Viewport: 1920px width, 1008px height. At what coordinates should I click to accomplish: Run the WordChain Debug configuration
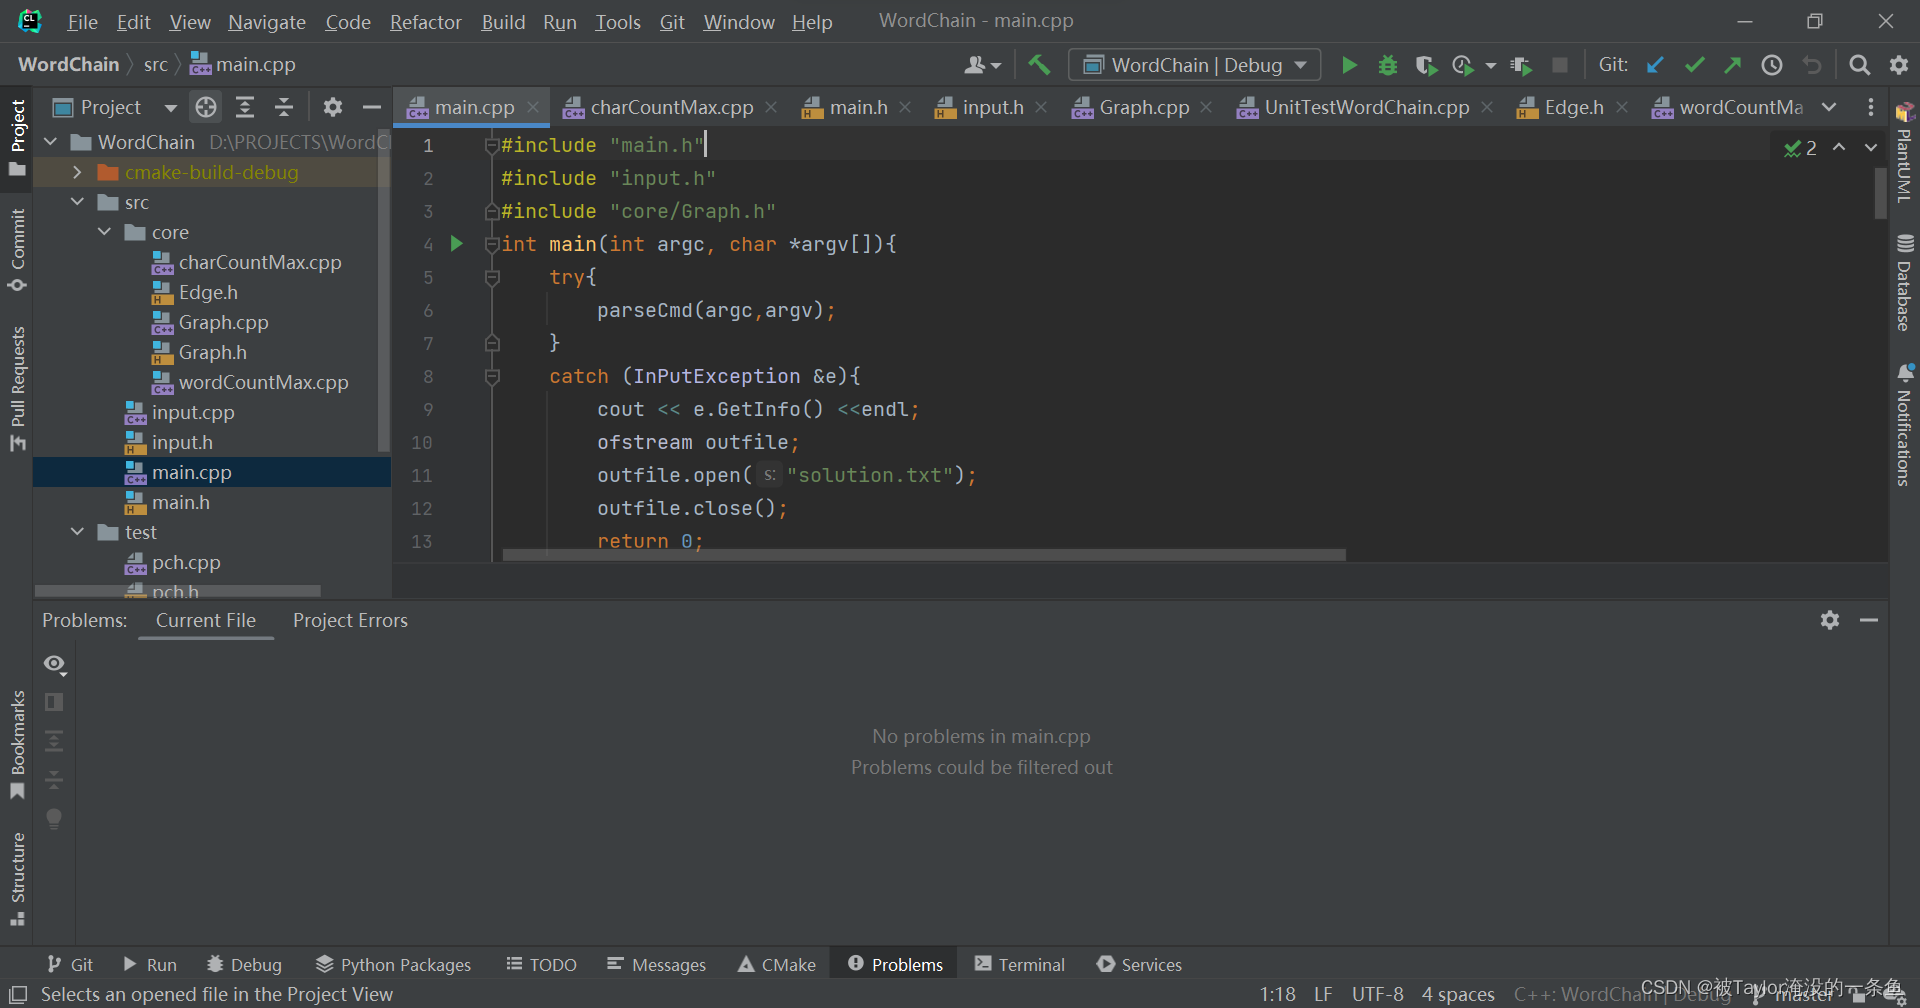(1349, 65)
